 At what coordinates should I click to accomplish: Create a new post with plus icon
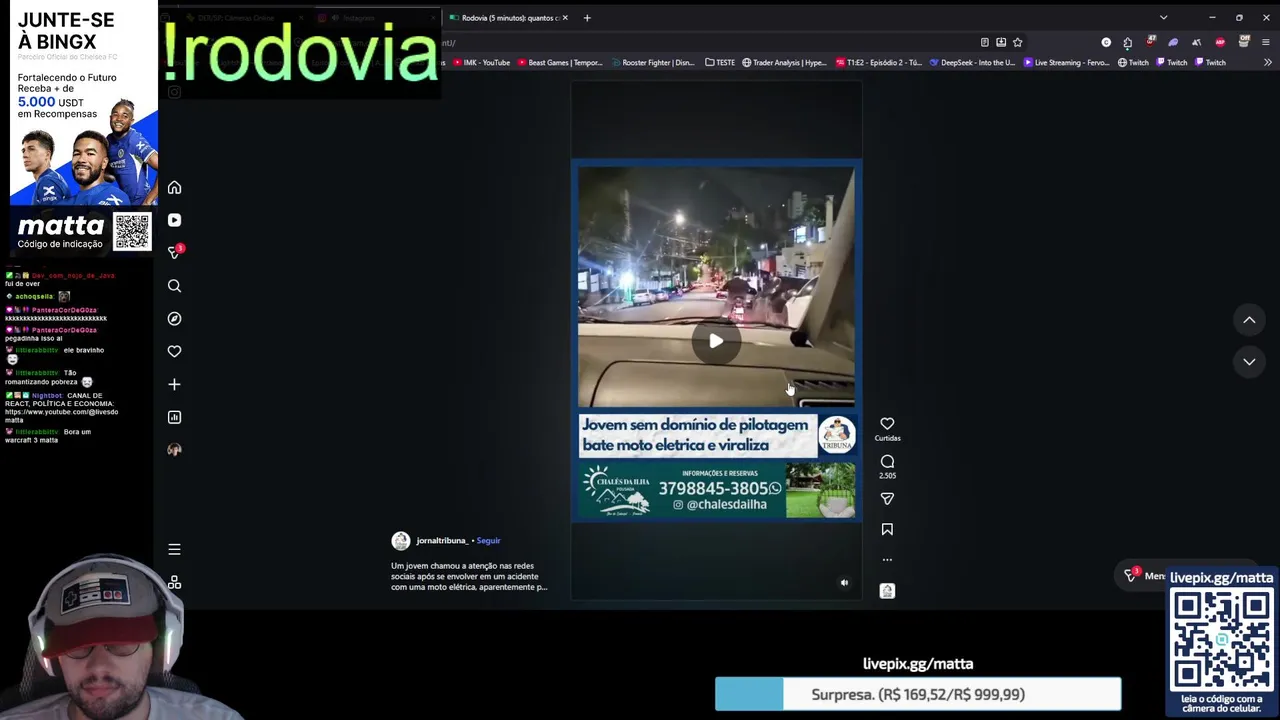(x=174, y=384)
